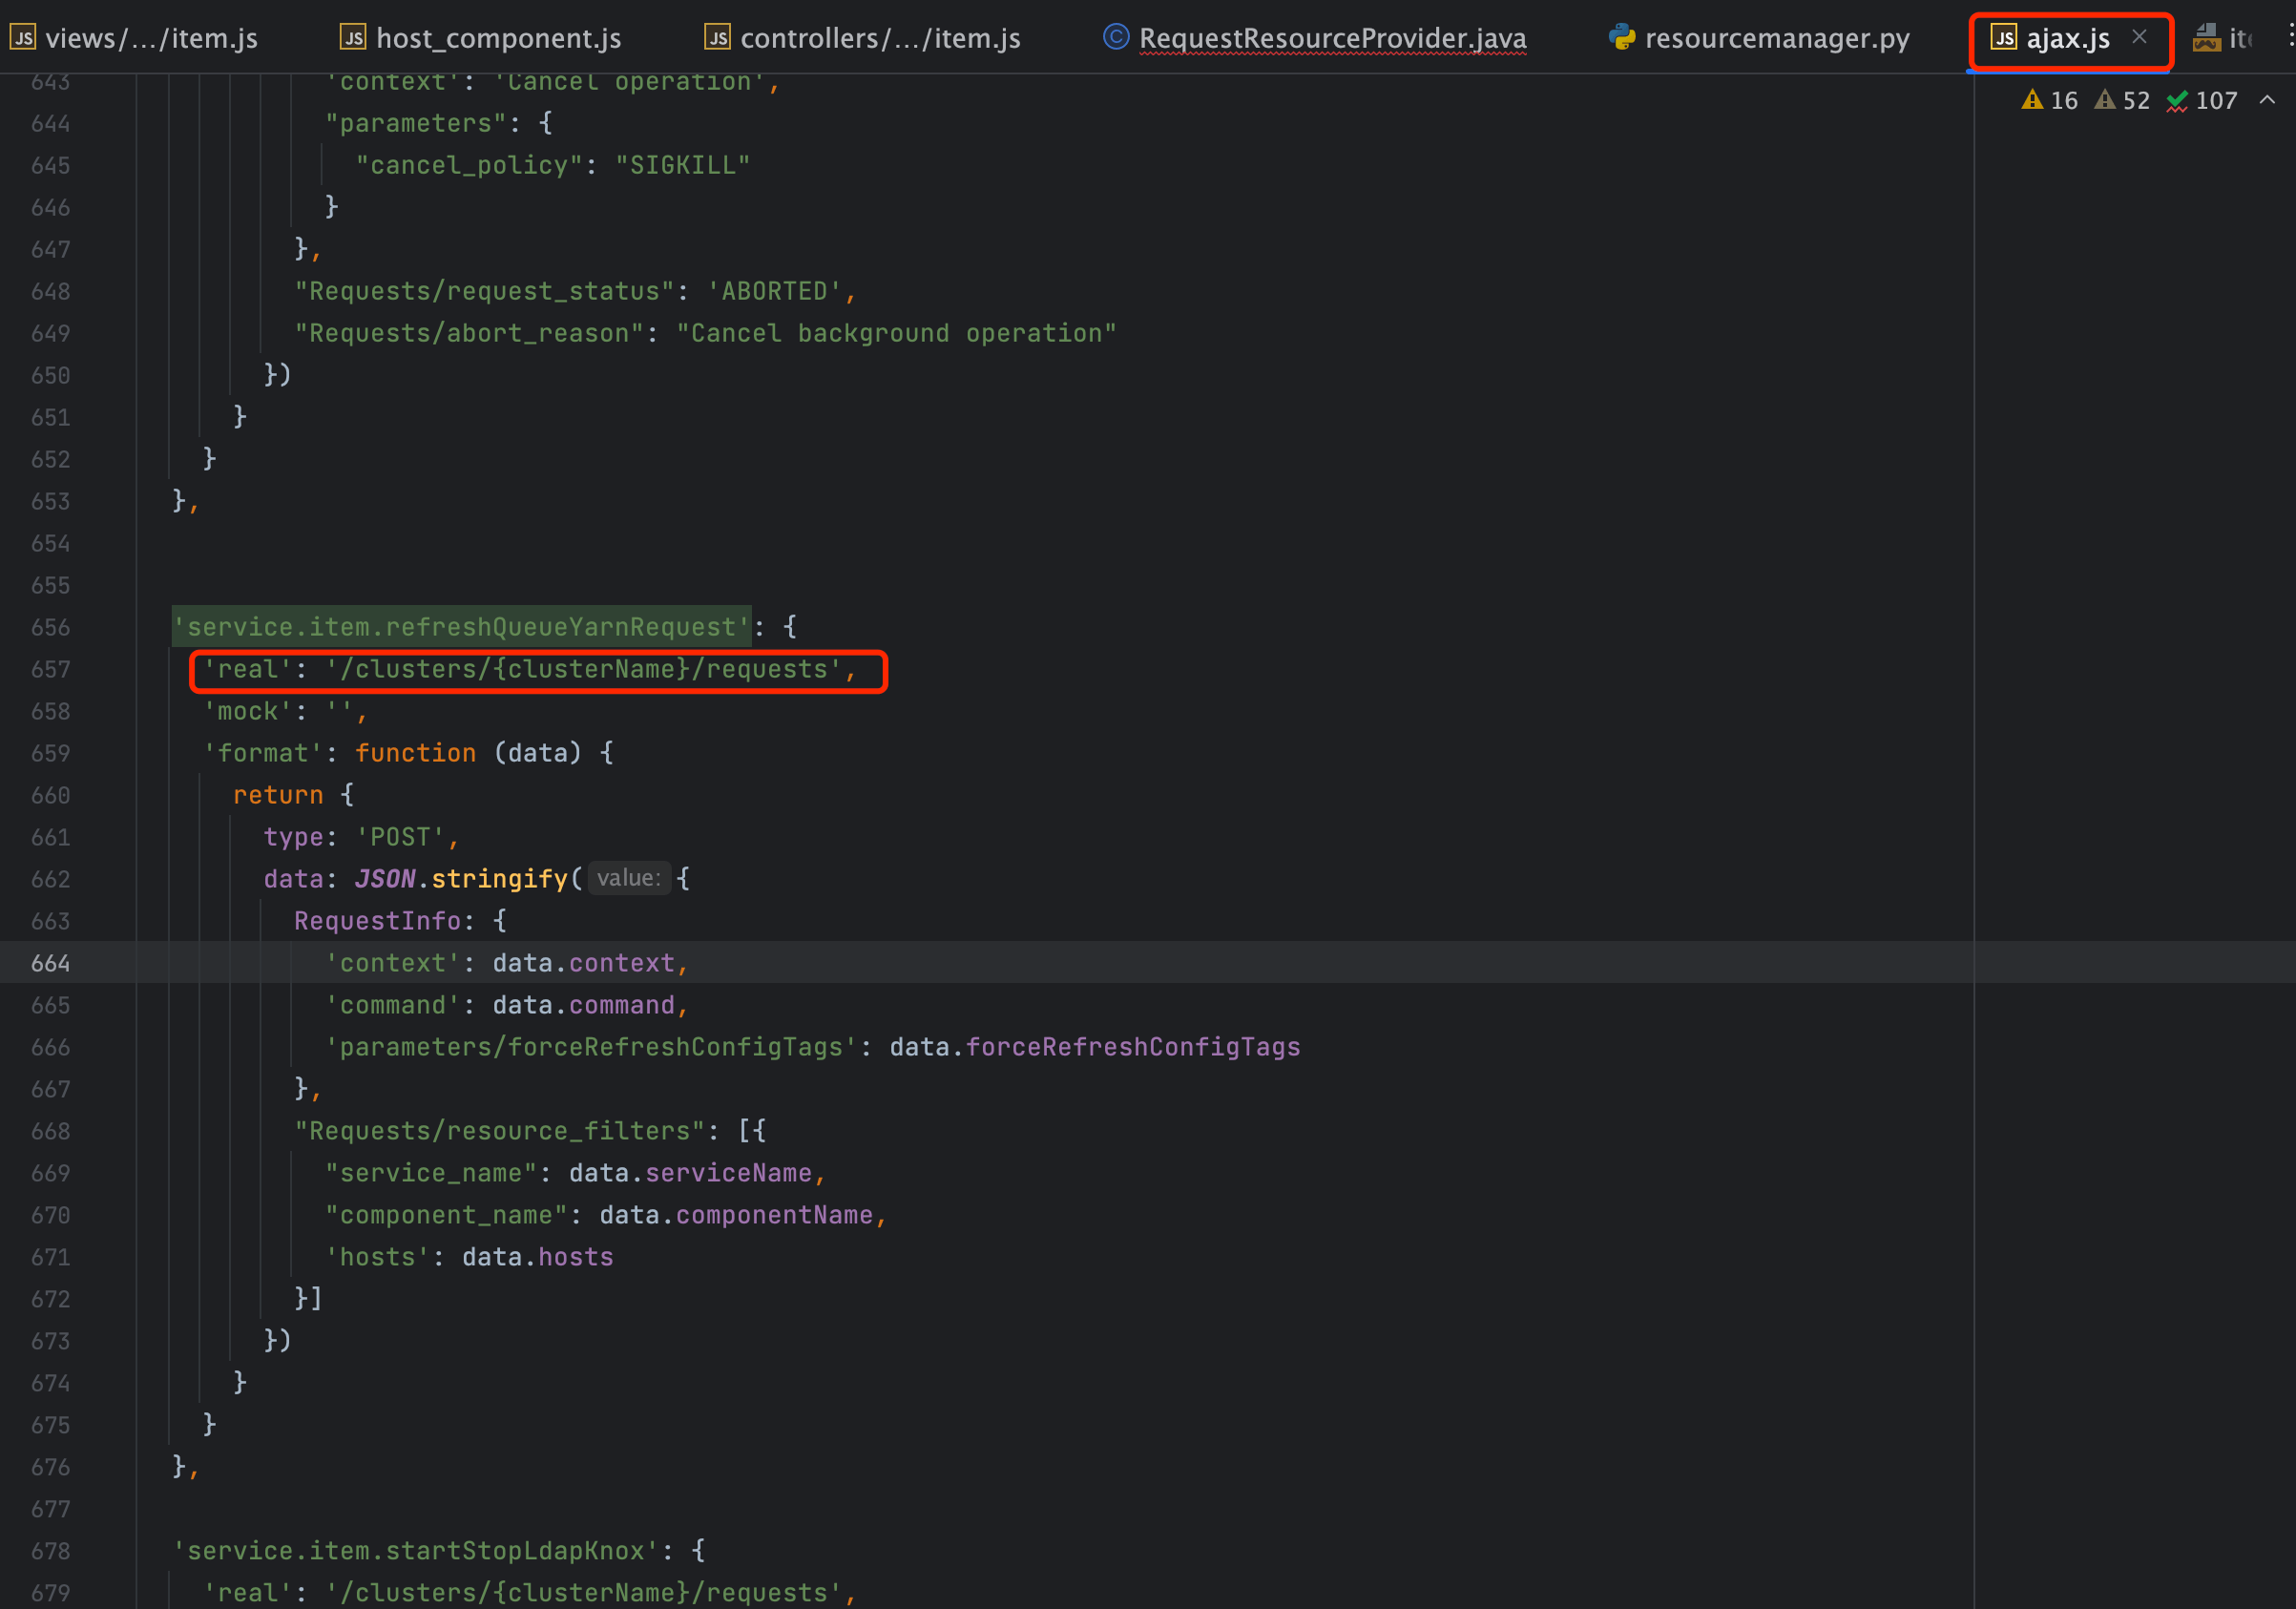Click line number 678 in the gutter

(50, 1551)
